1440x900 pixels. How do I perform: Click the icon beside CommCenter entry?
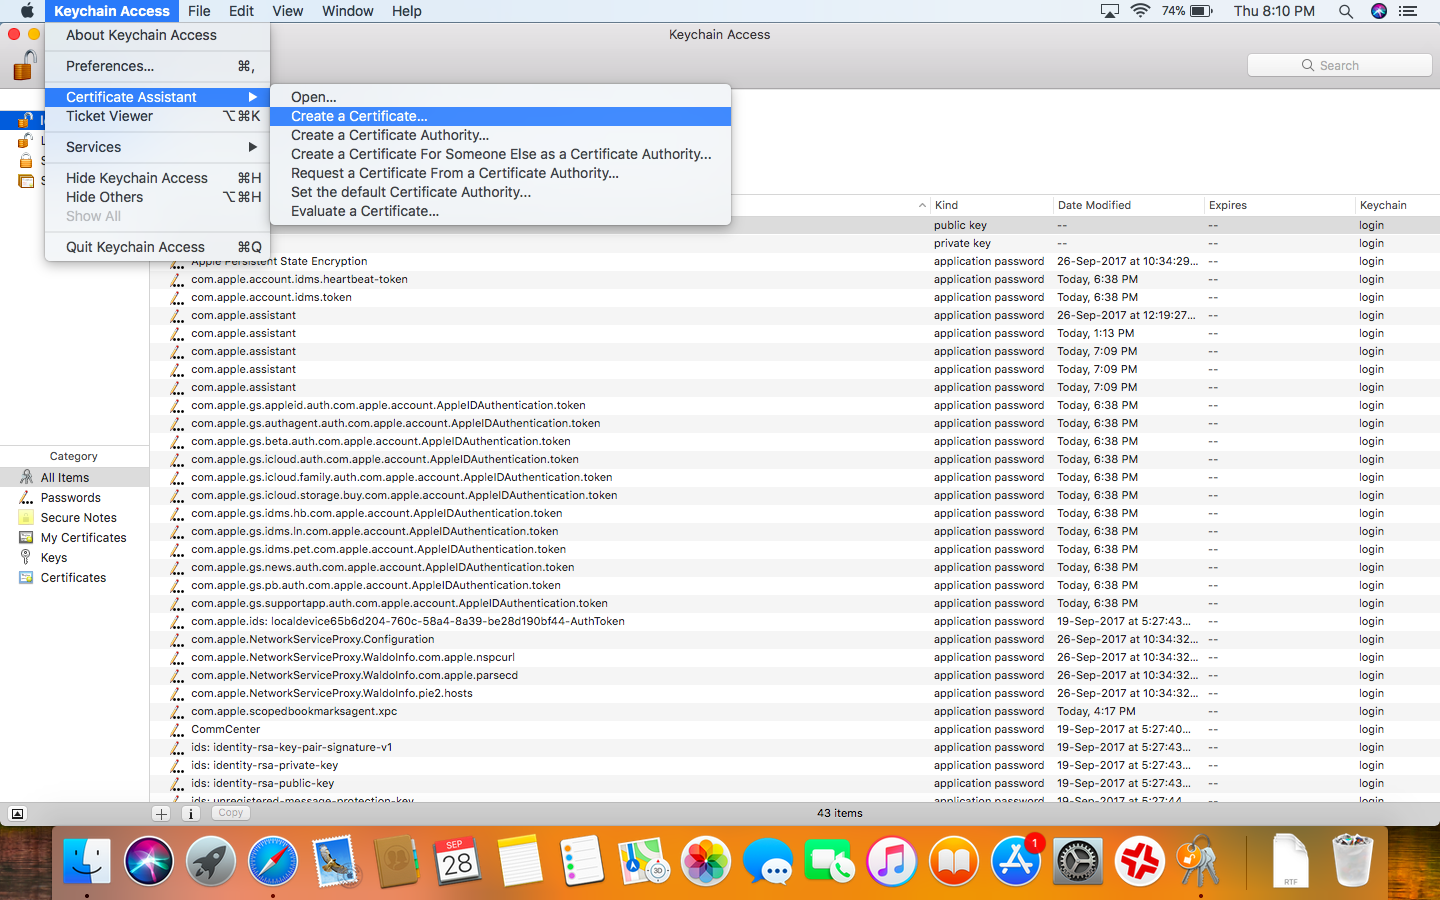(x=177, y=730)
